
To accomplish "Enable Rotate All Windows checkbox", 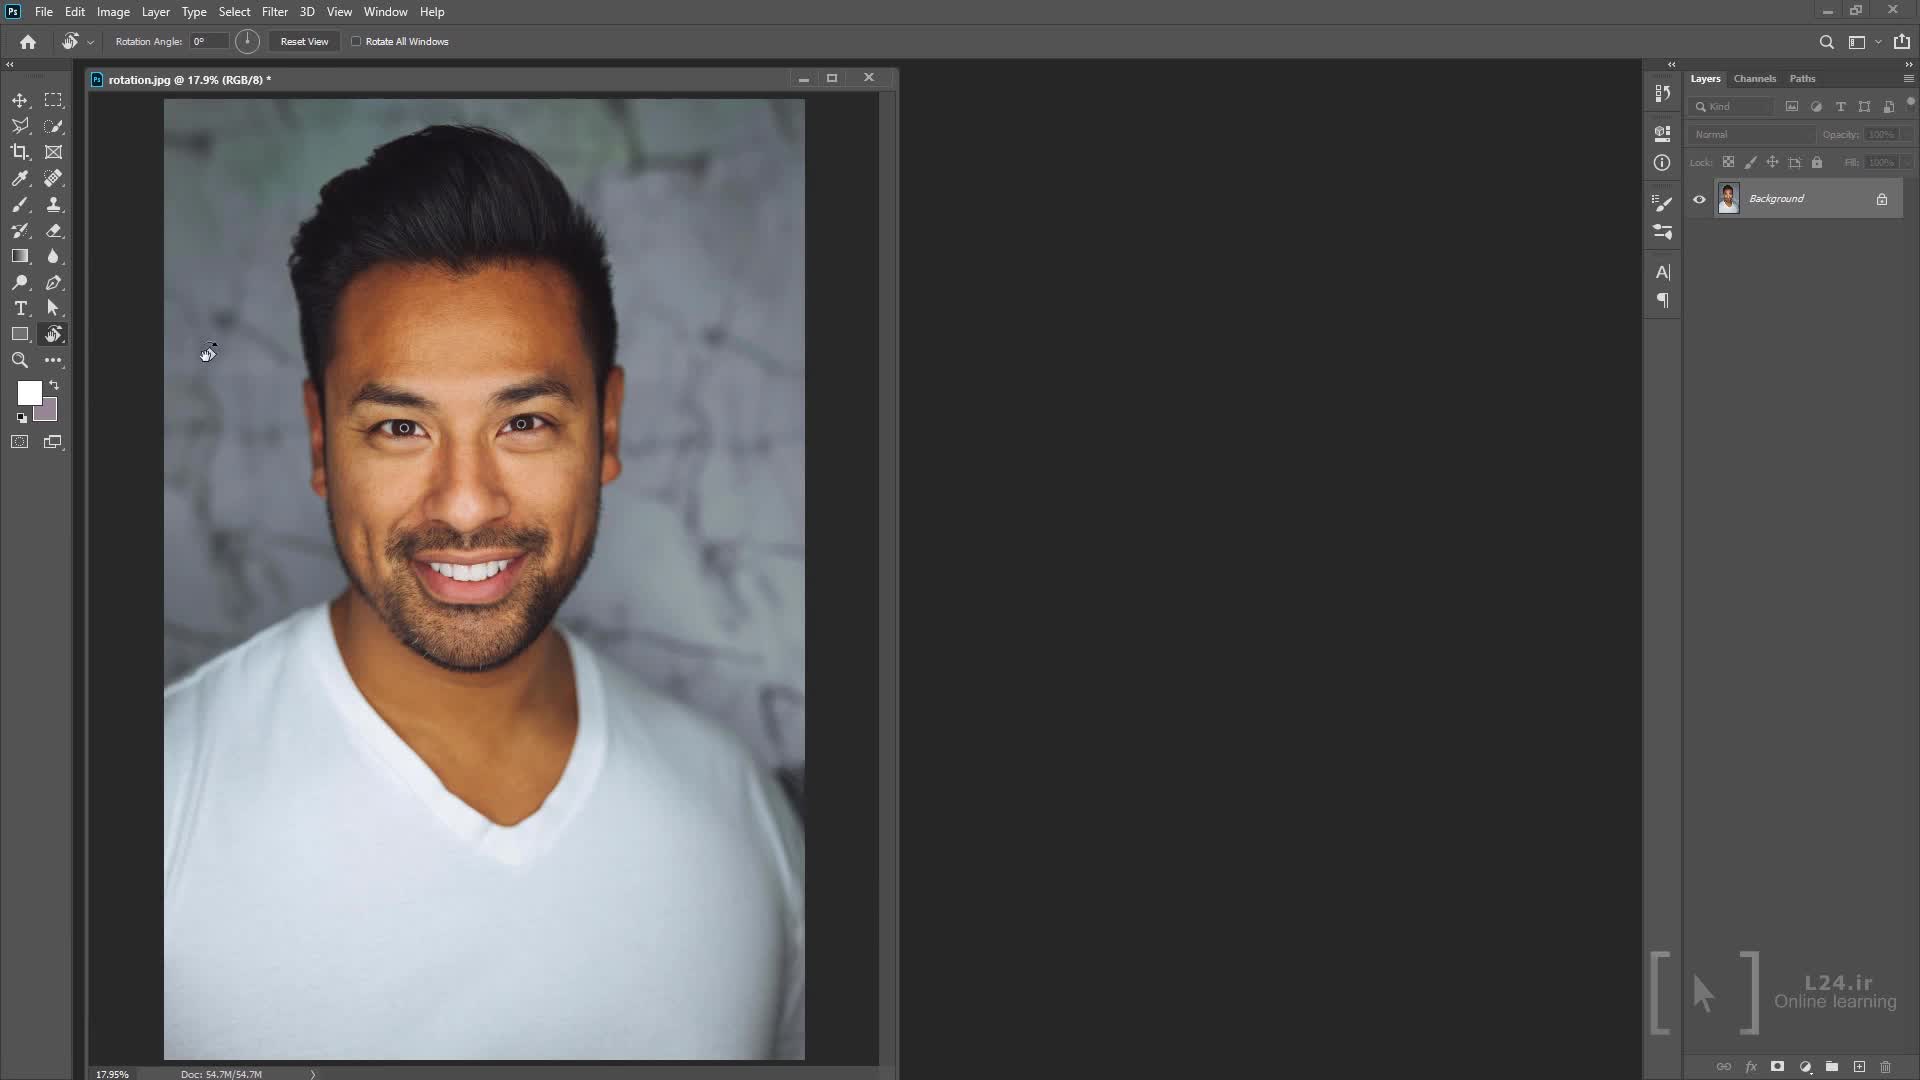I will point(356,42).
